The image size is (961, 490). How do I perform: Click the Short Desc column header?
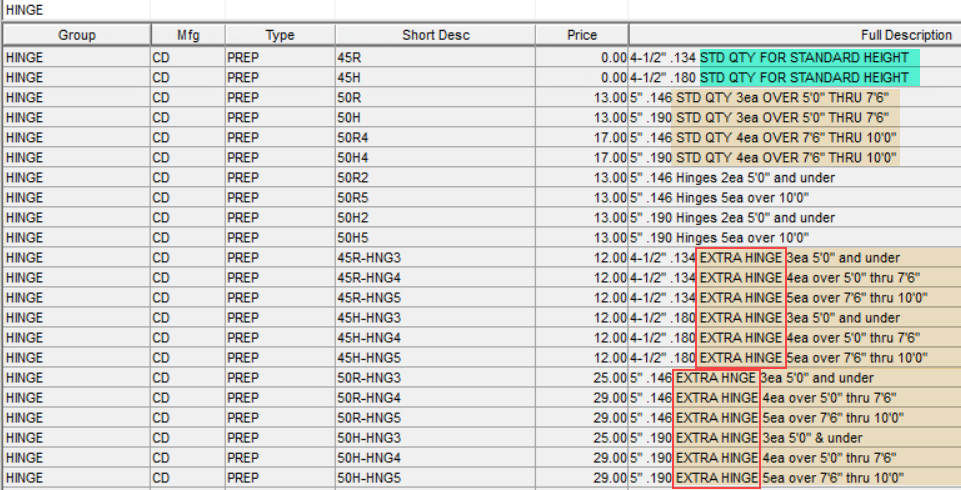tap(435, 35)
